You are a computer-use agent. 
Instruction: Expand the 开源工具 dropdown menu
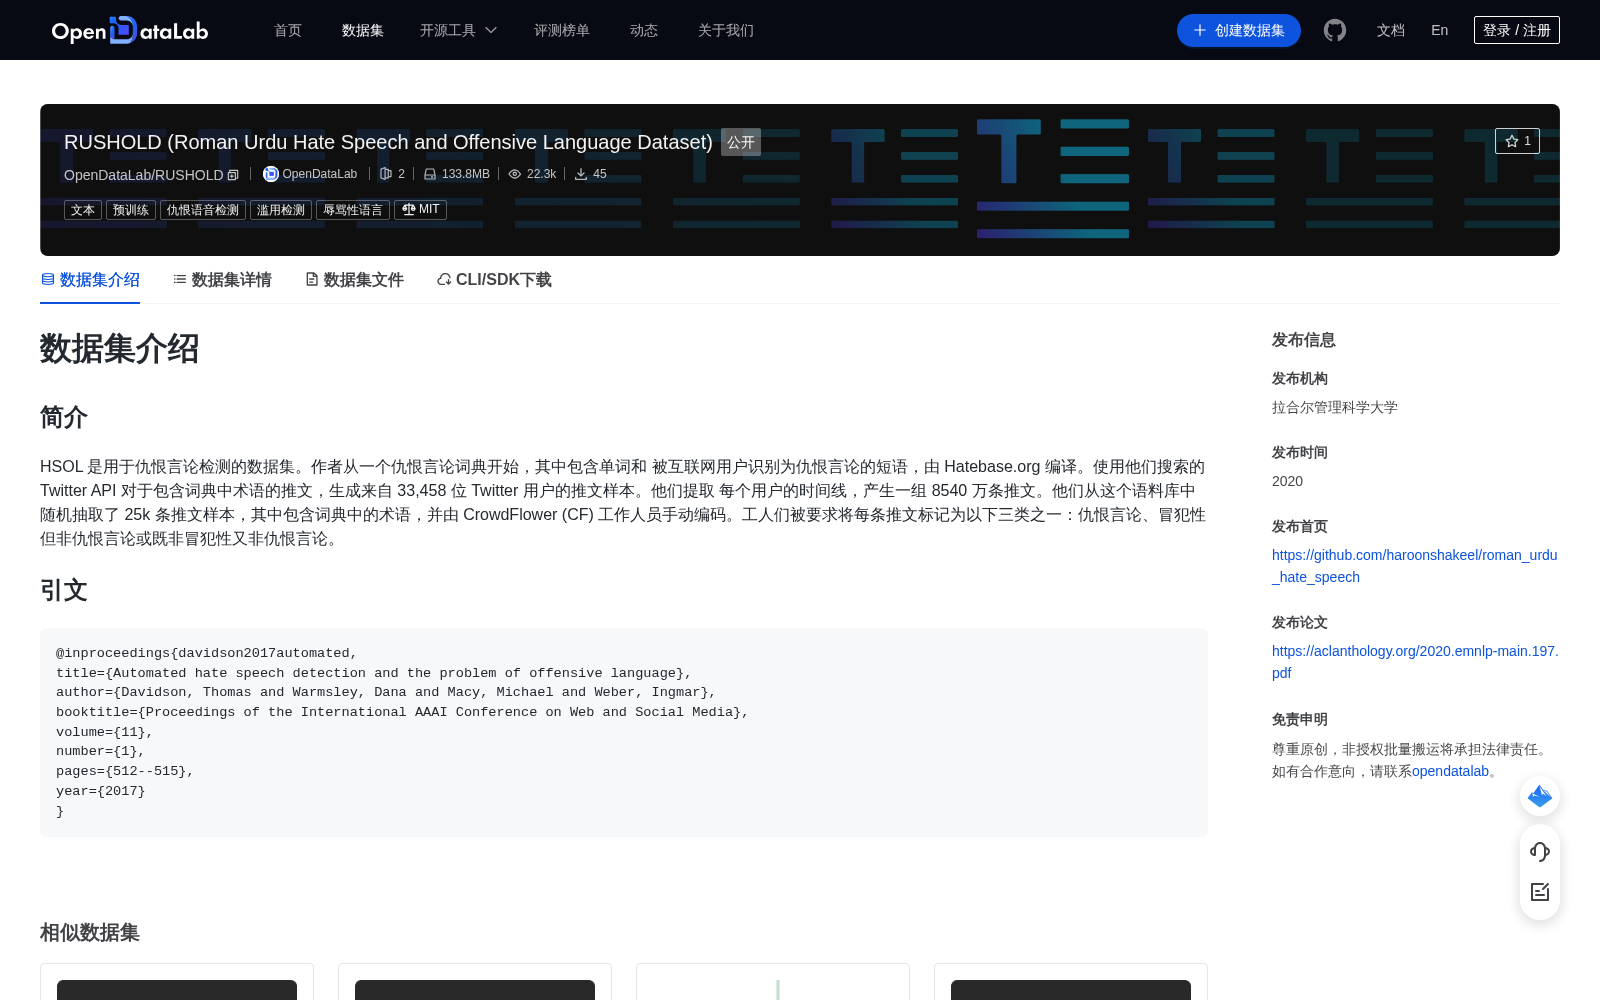coord(458,30)
